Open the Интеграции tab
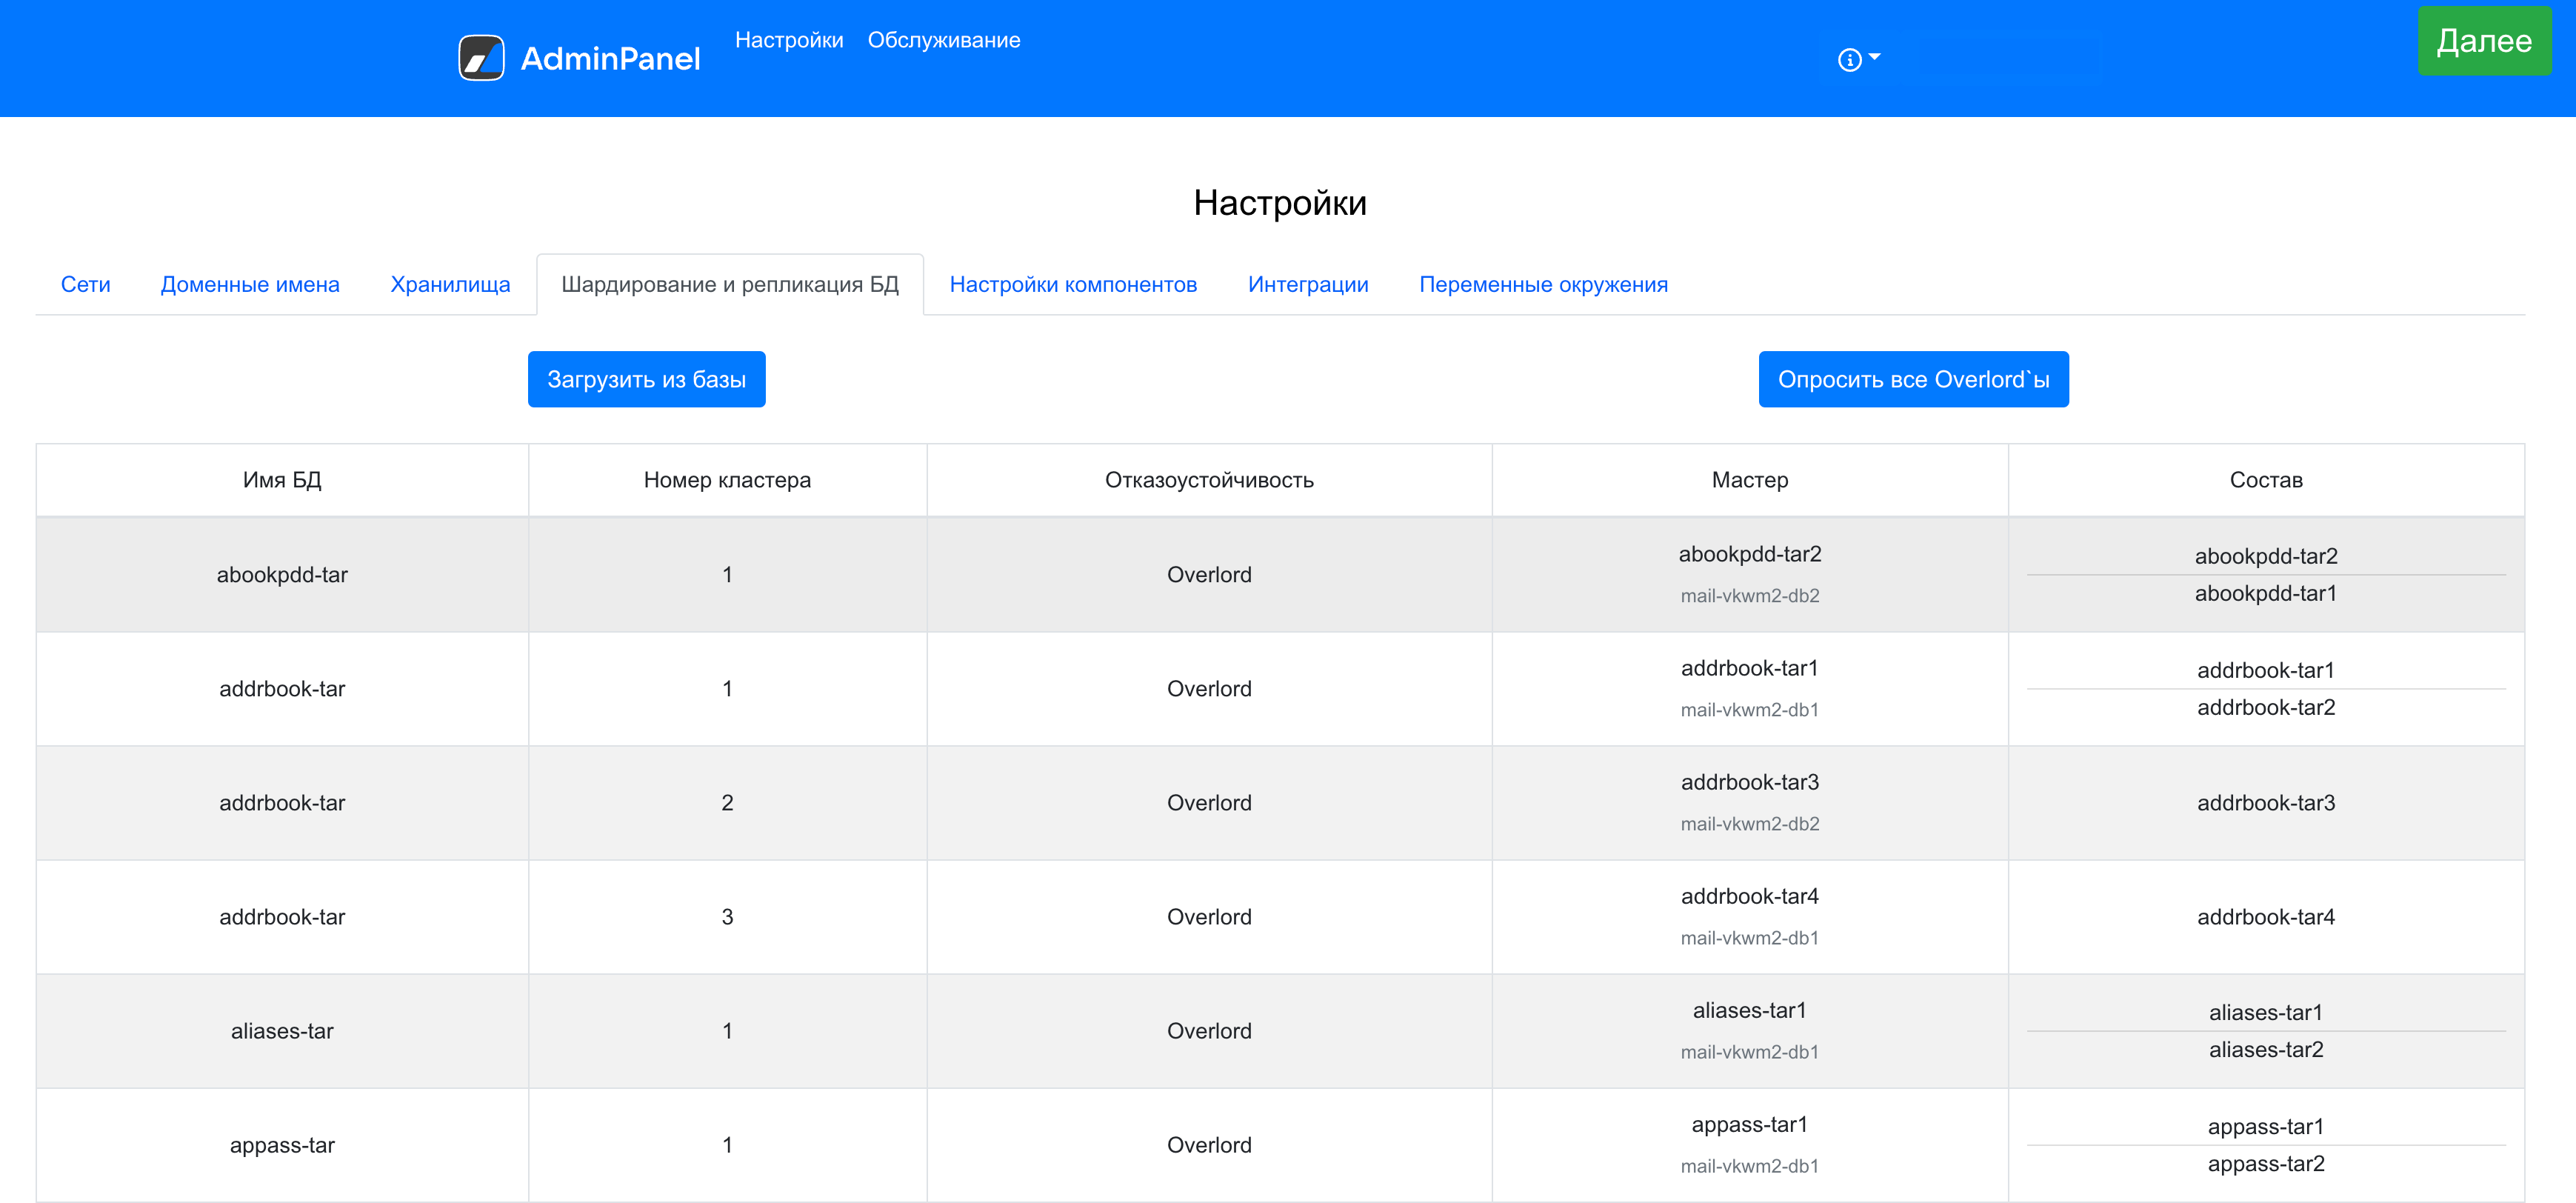Image resolution: width=2576 pixels, height=1203 pixels. click(x=1307, y=285)
